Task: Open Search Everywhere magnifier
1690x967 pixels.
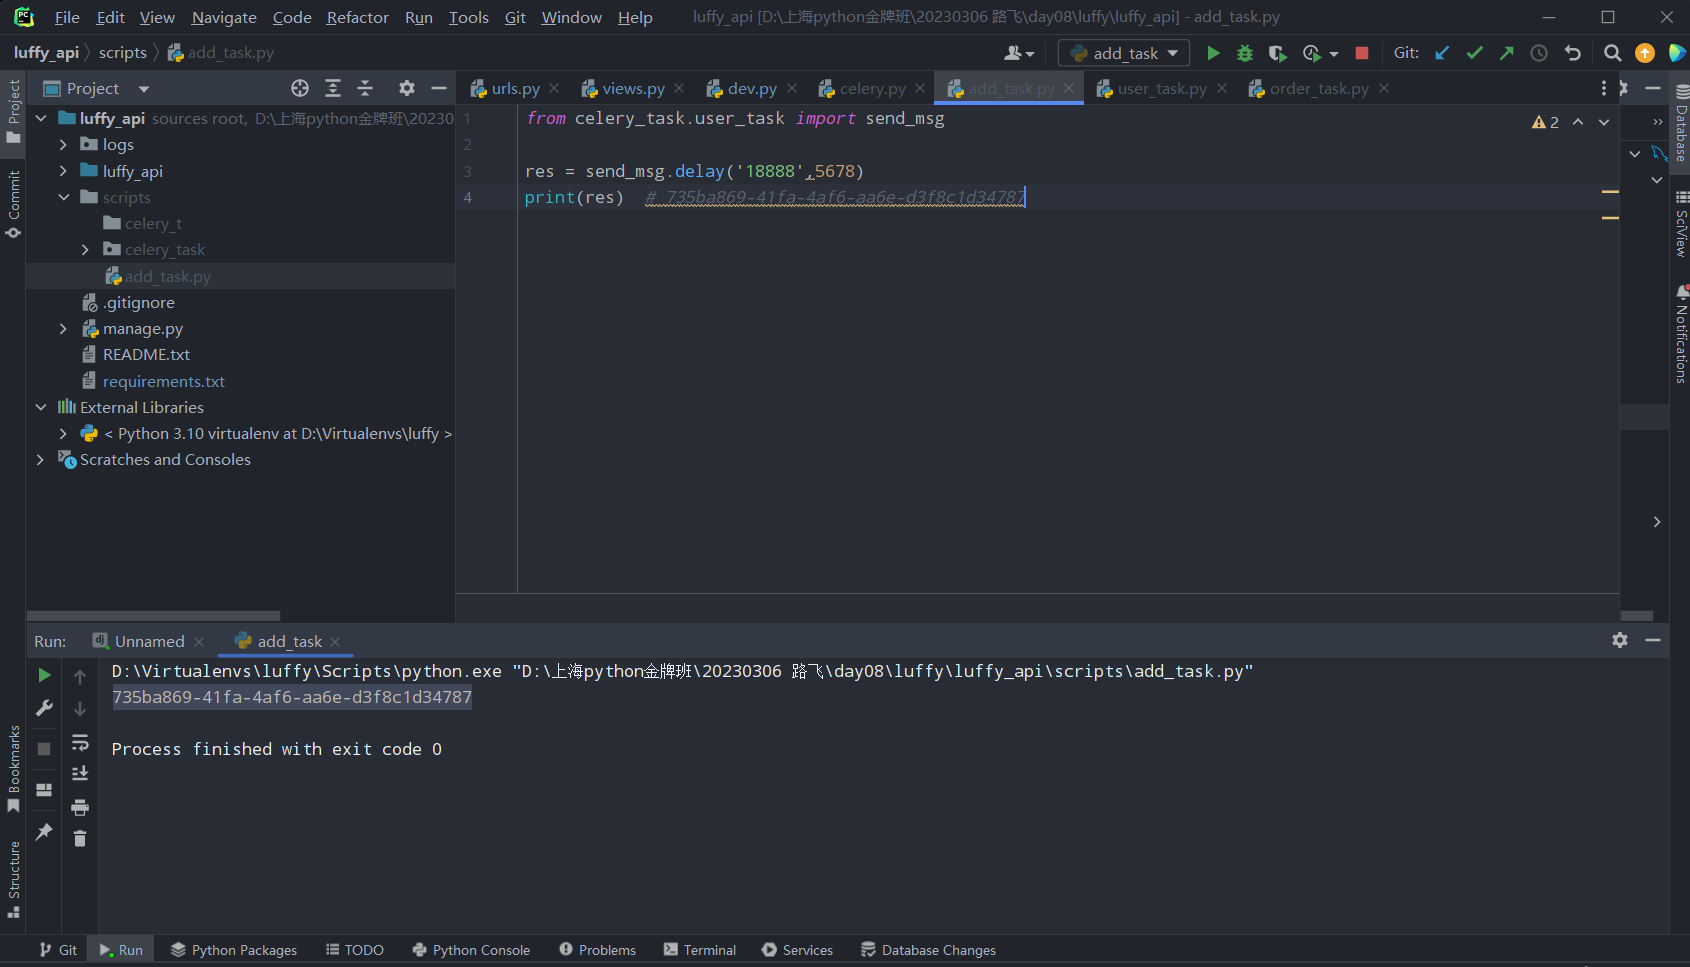Action: point(1612,53)
